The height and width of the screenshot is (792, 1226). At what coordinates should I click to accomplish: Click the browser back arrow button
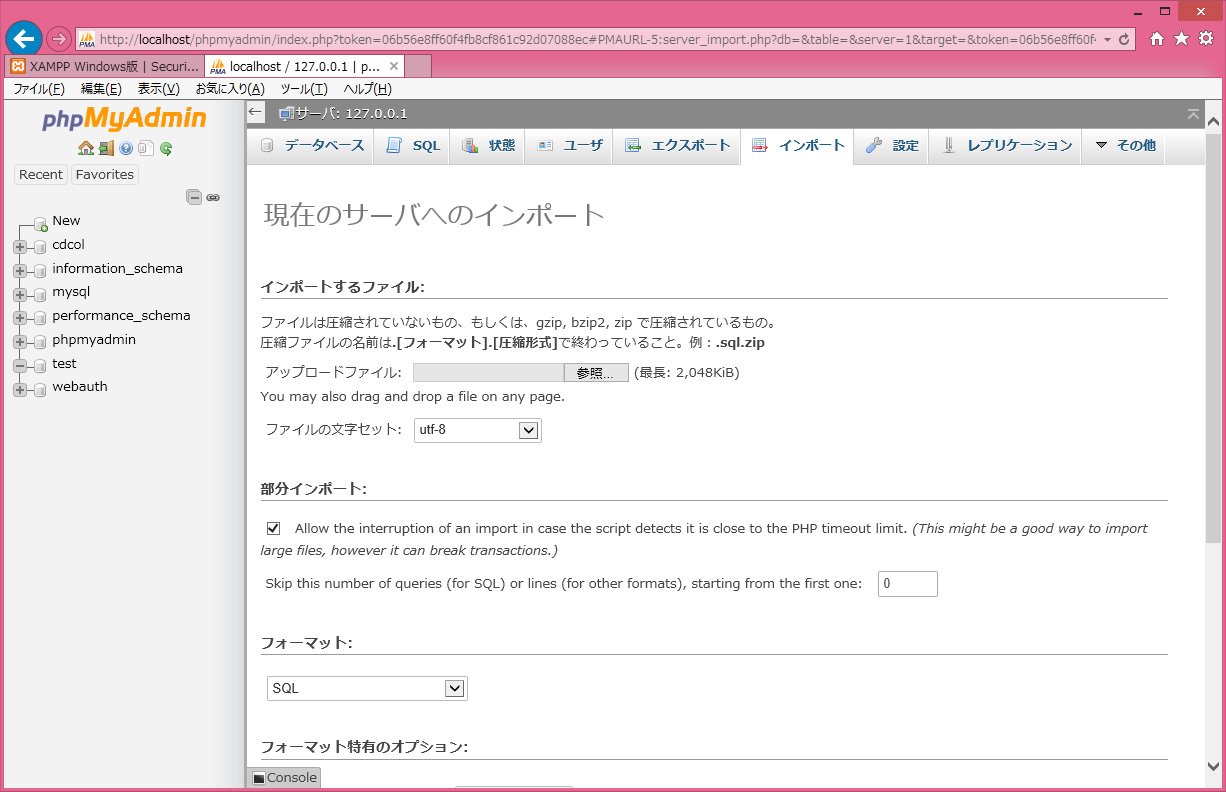pyautogui.click(x=24, y=39)
